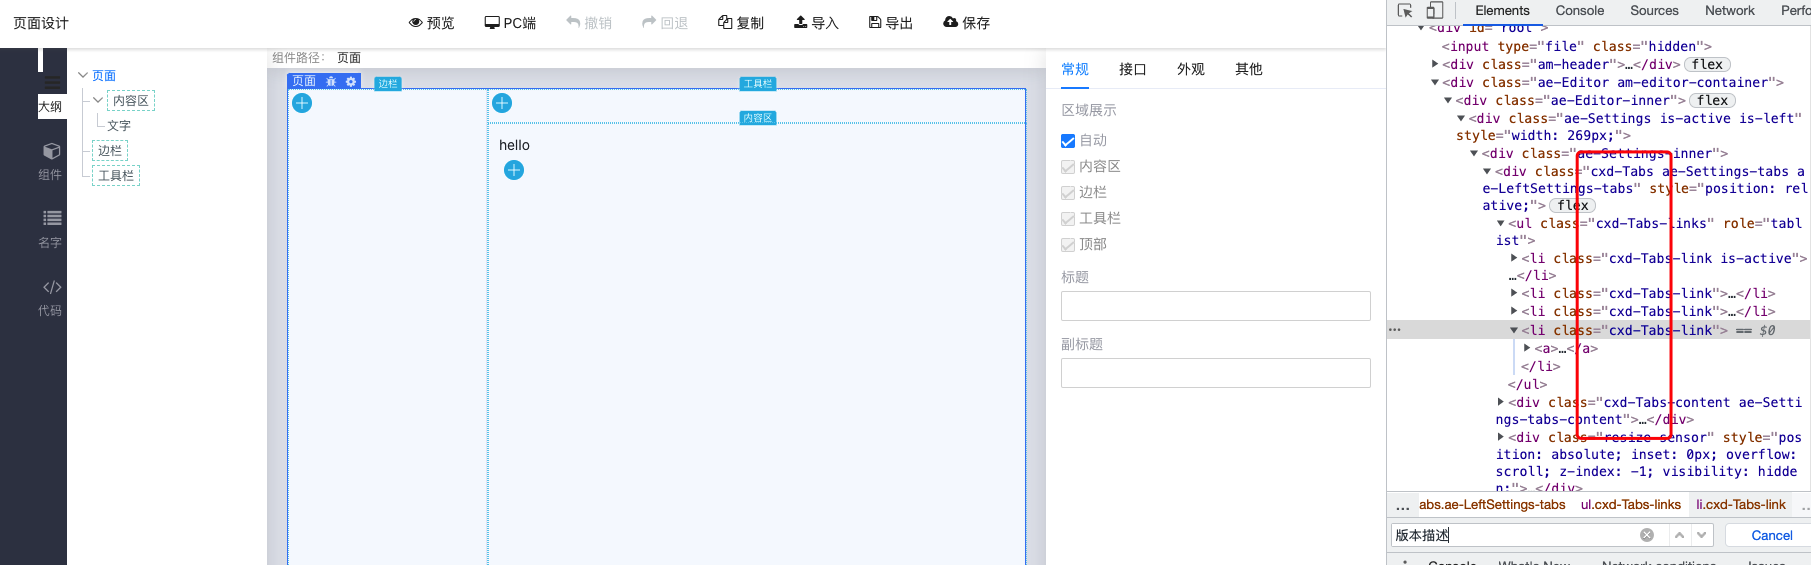Screen dimensions: 1811x565
Task: Collapse the ae-Editor-inner div node
Action: (x=1448, y=100)
